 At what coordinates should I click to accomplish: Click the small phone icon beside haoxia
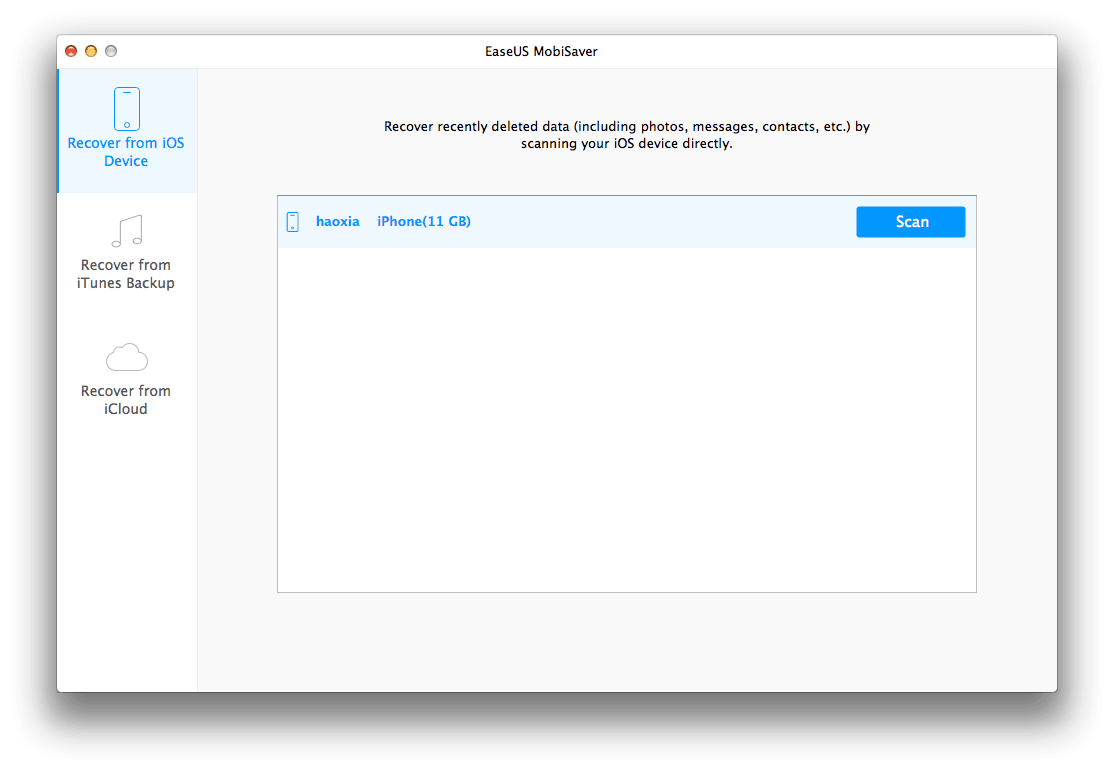point(292,222)
